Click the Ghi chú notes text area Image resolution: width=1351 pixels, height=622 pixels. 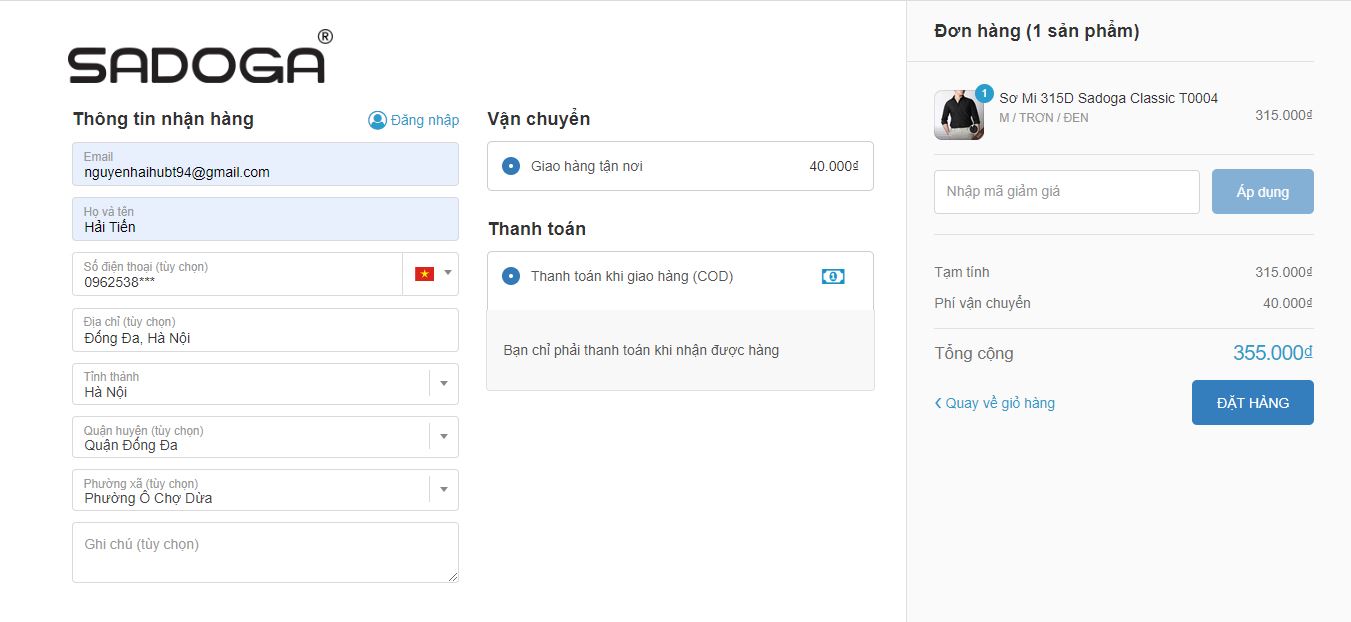tap(265, 552)
